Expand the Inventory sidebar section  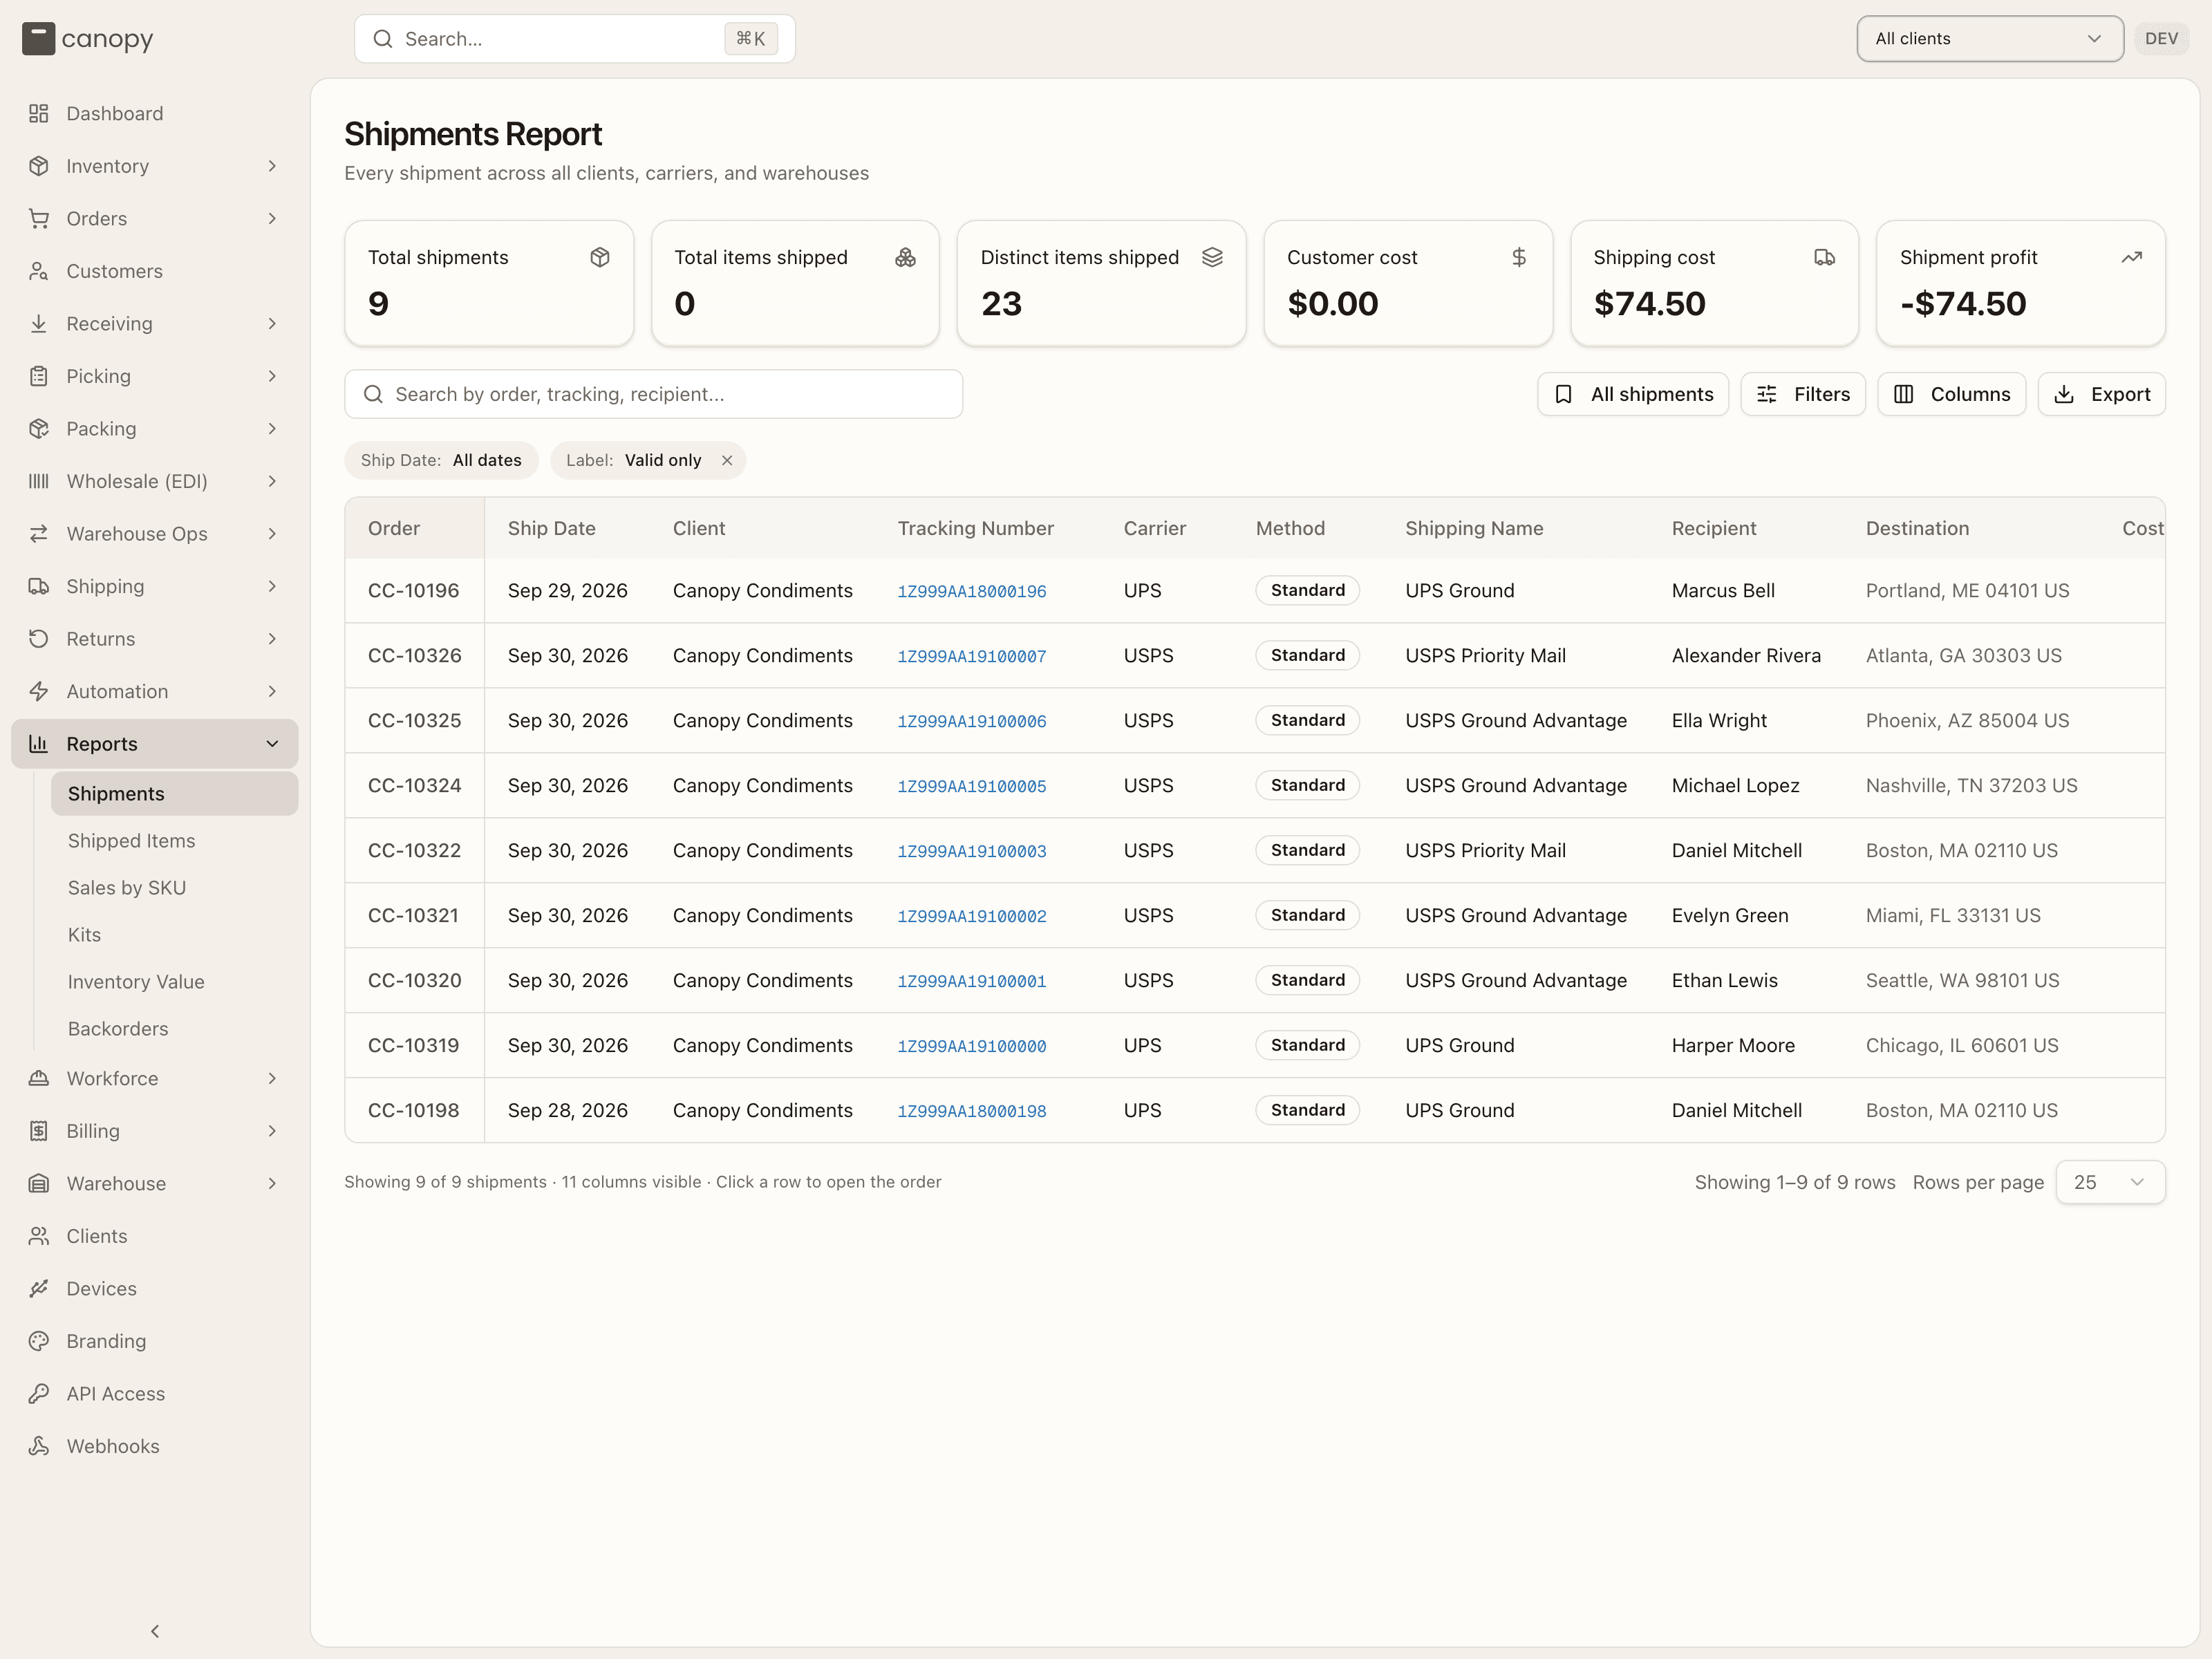[x=155, y=166]
